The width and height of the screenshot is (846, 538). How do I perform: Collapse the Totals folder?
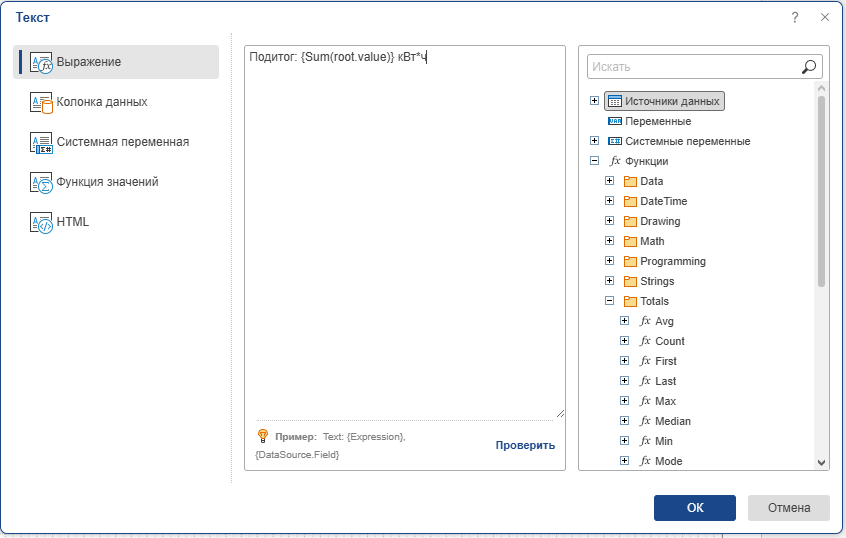609,301
